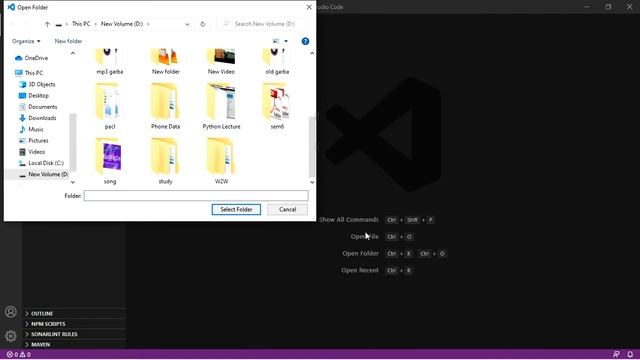This screenshot has width=640, height=360.
Task: Click This PC in the address breadcrumb
Action: (x=81, y=24)
